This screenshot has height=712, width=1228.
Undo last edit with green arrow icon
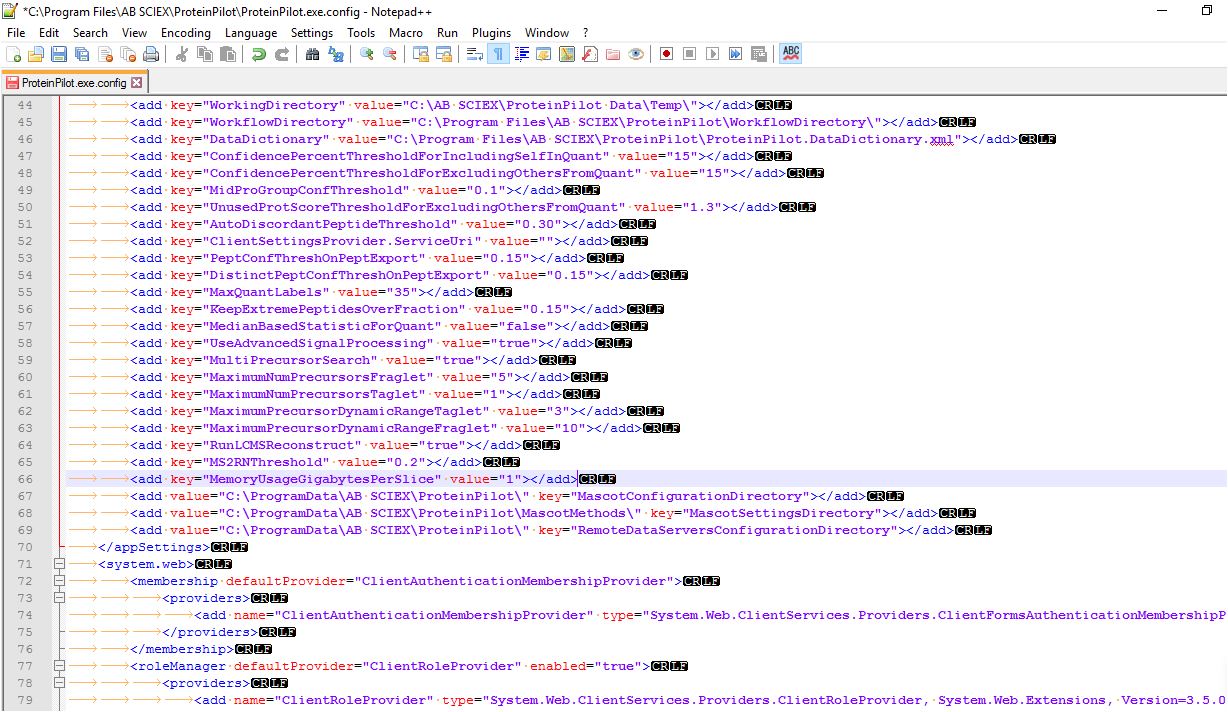(x=258, y=53)
